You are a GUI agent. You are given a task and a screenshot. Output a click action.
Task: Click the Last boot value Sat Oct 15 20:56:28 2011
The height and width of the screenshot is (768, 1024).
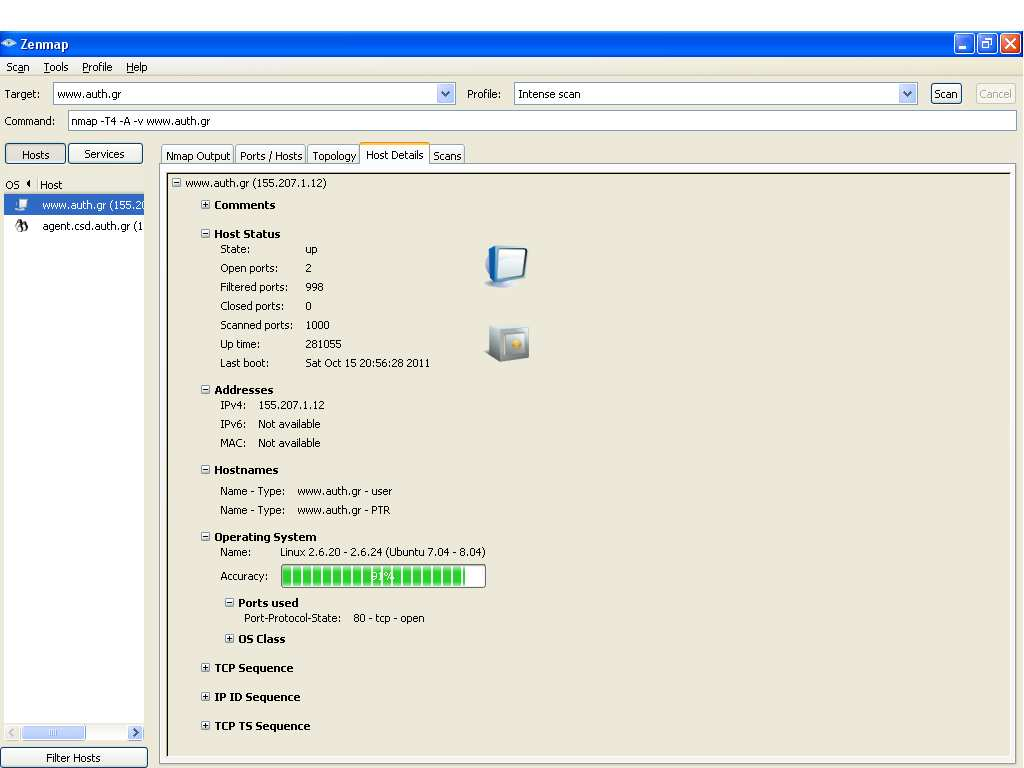(x=368, y=363)
